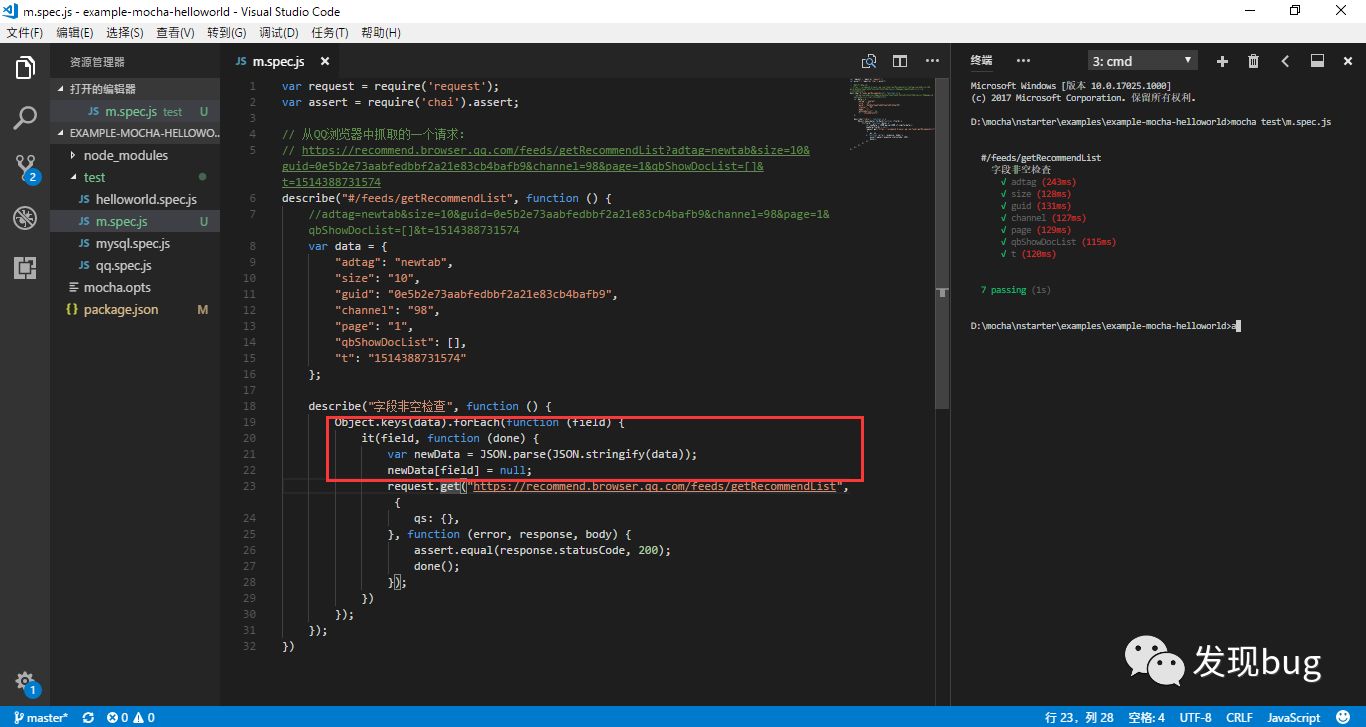
Task: Select m.spec.js under Open Editors
Action: 135,111
